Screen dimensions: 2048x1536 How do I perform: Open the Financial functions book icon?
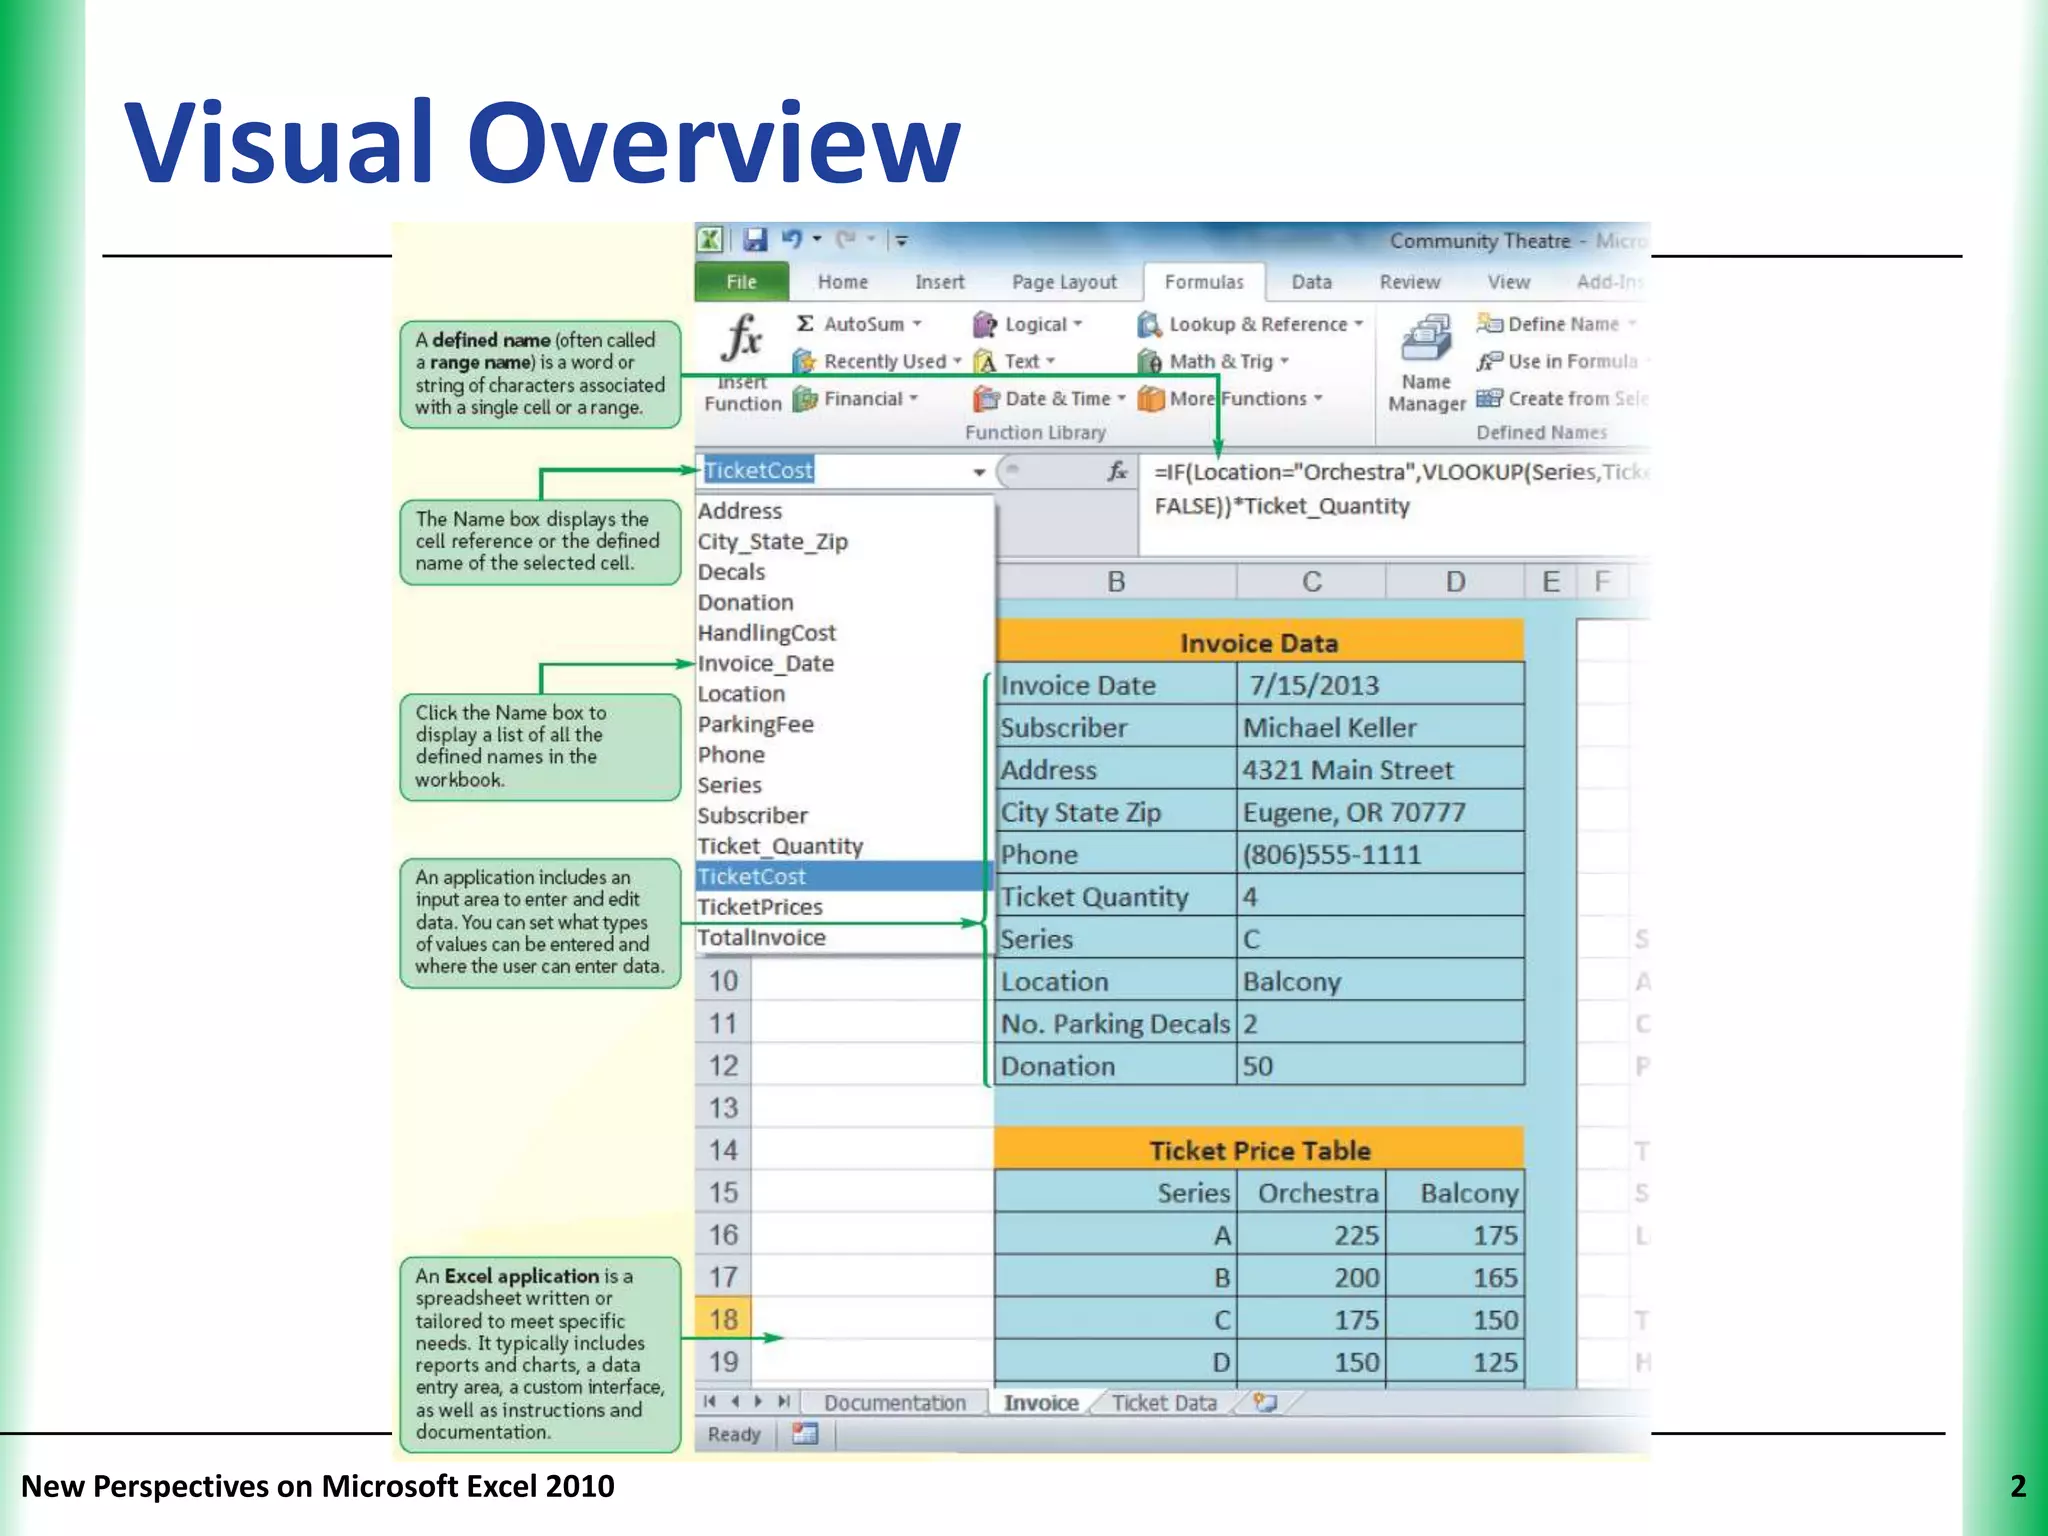tap(804, 399)
